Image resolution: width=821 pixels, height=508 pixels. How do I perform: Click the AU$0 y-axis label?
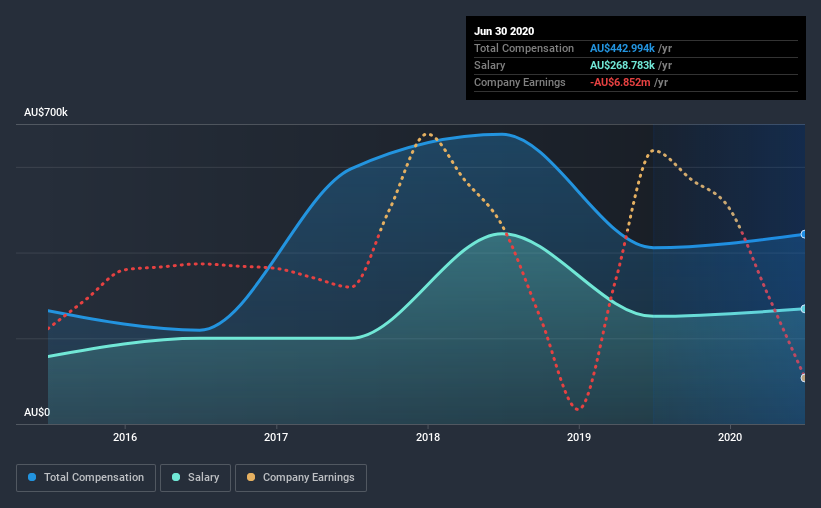[x=37, y=413]
